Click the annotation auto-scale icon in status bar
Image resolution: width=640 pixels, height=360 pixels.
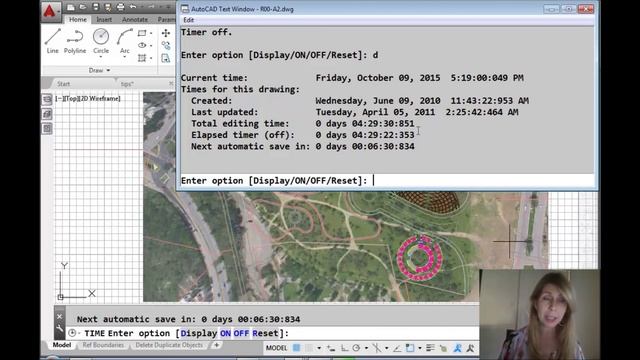pos(471,348)
